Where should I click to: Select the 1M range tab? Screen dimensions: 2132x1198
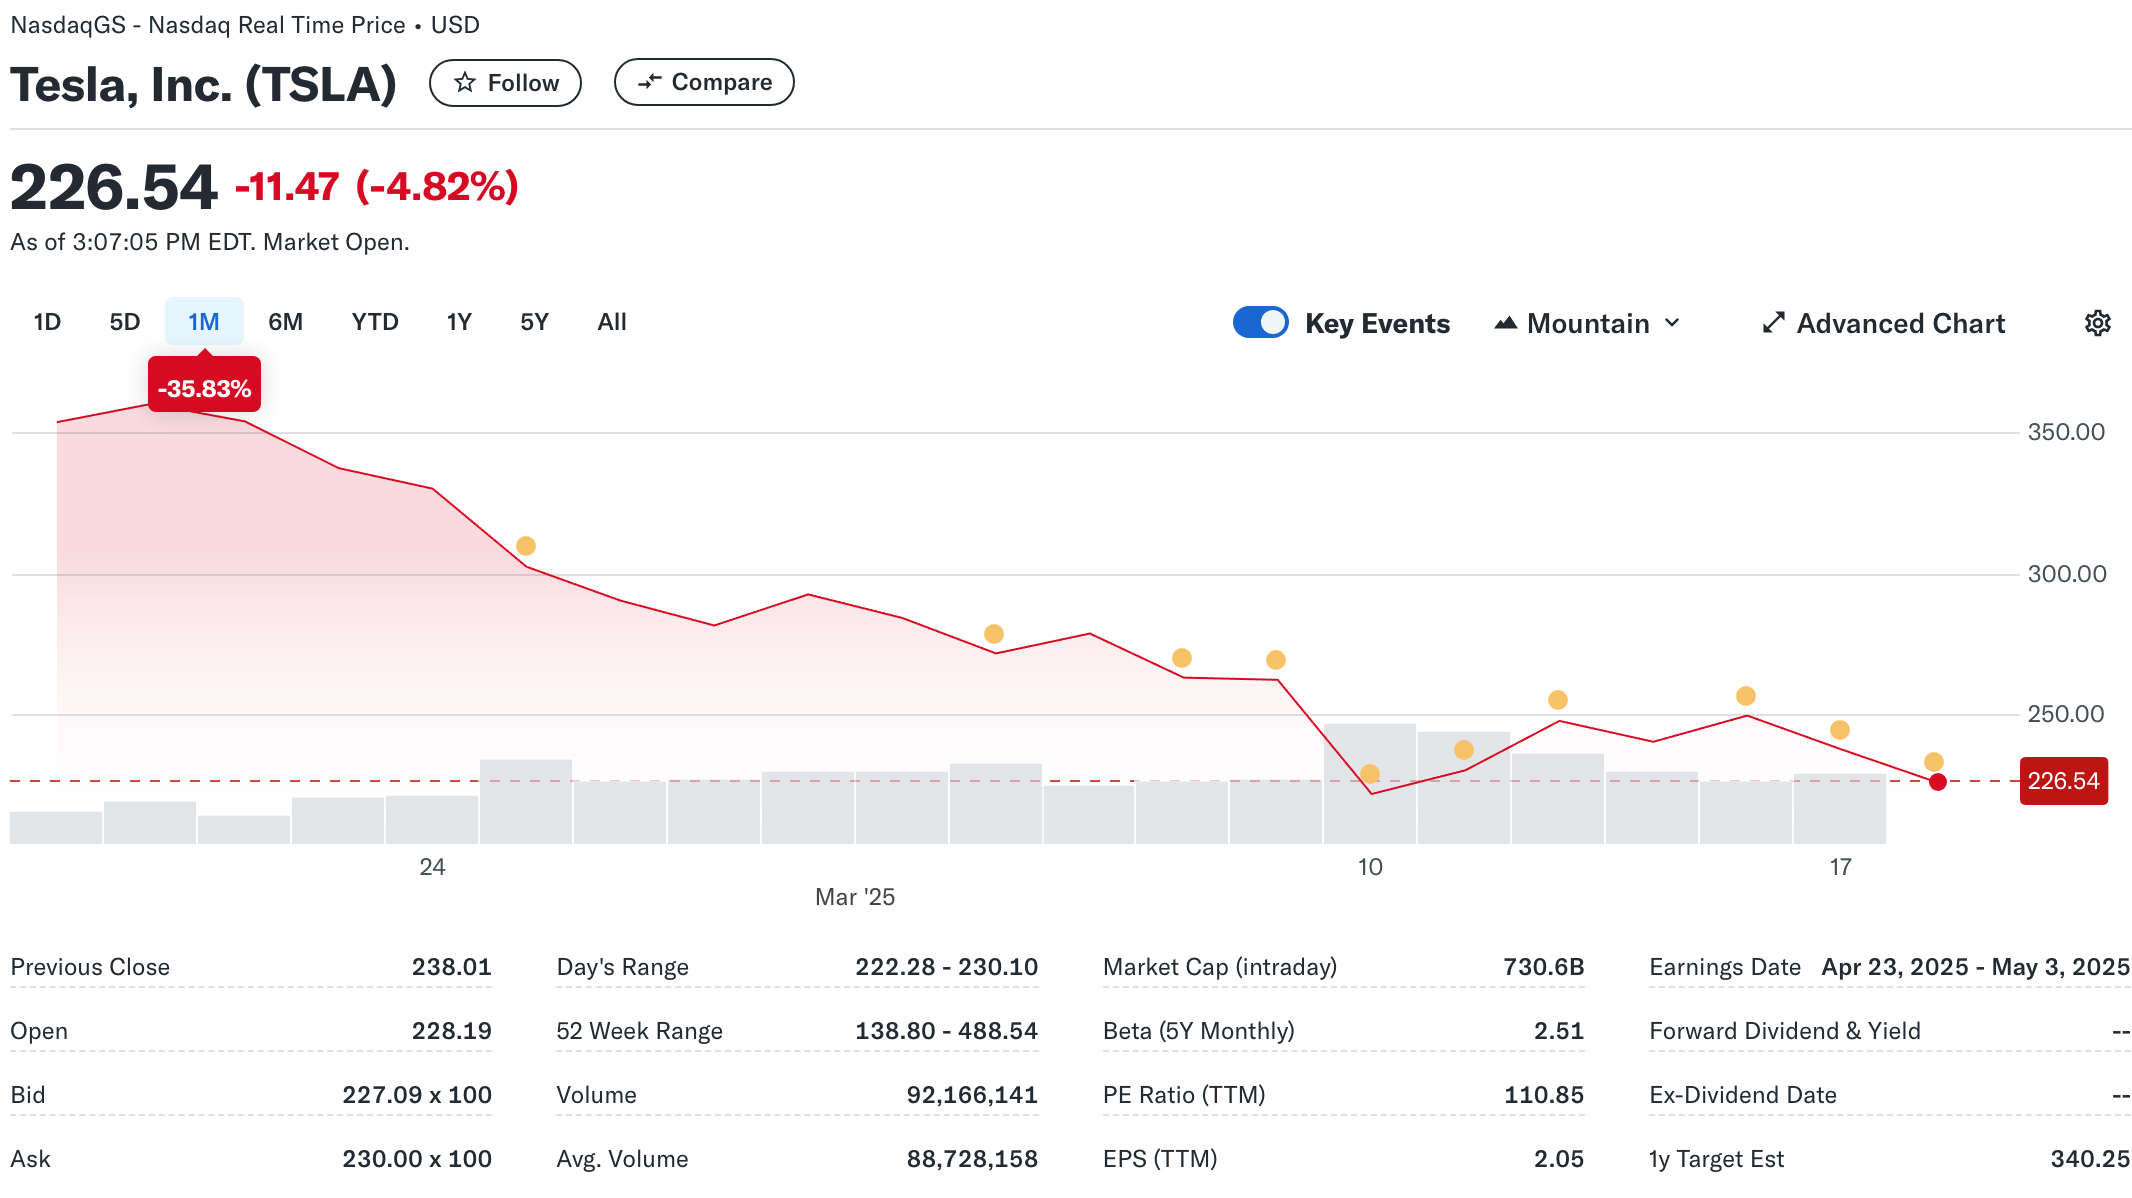[x=204, y=322]
